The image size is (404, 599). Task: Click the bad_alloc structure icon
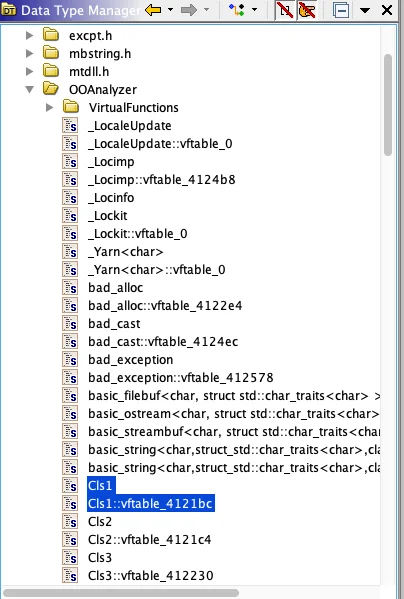70,287
